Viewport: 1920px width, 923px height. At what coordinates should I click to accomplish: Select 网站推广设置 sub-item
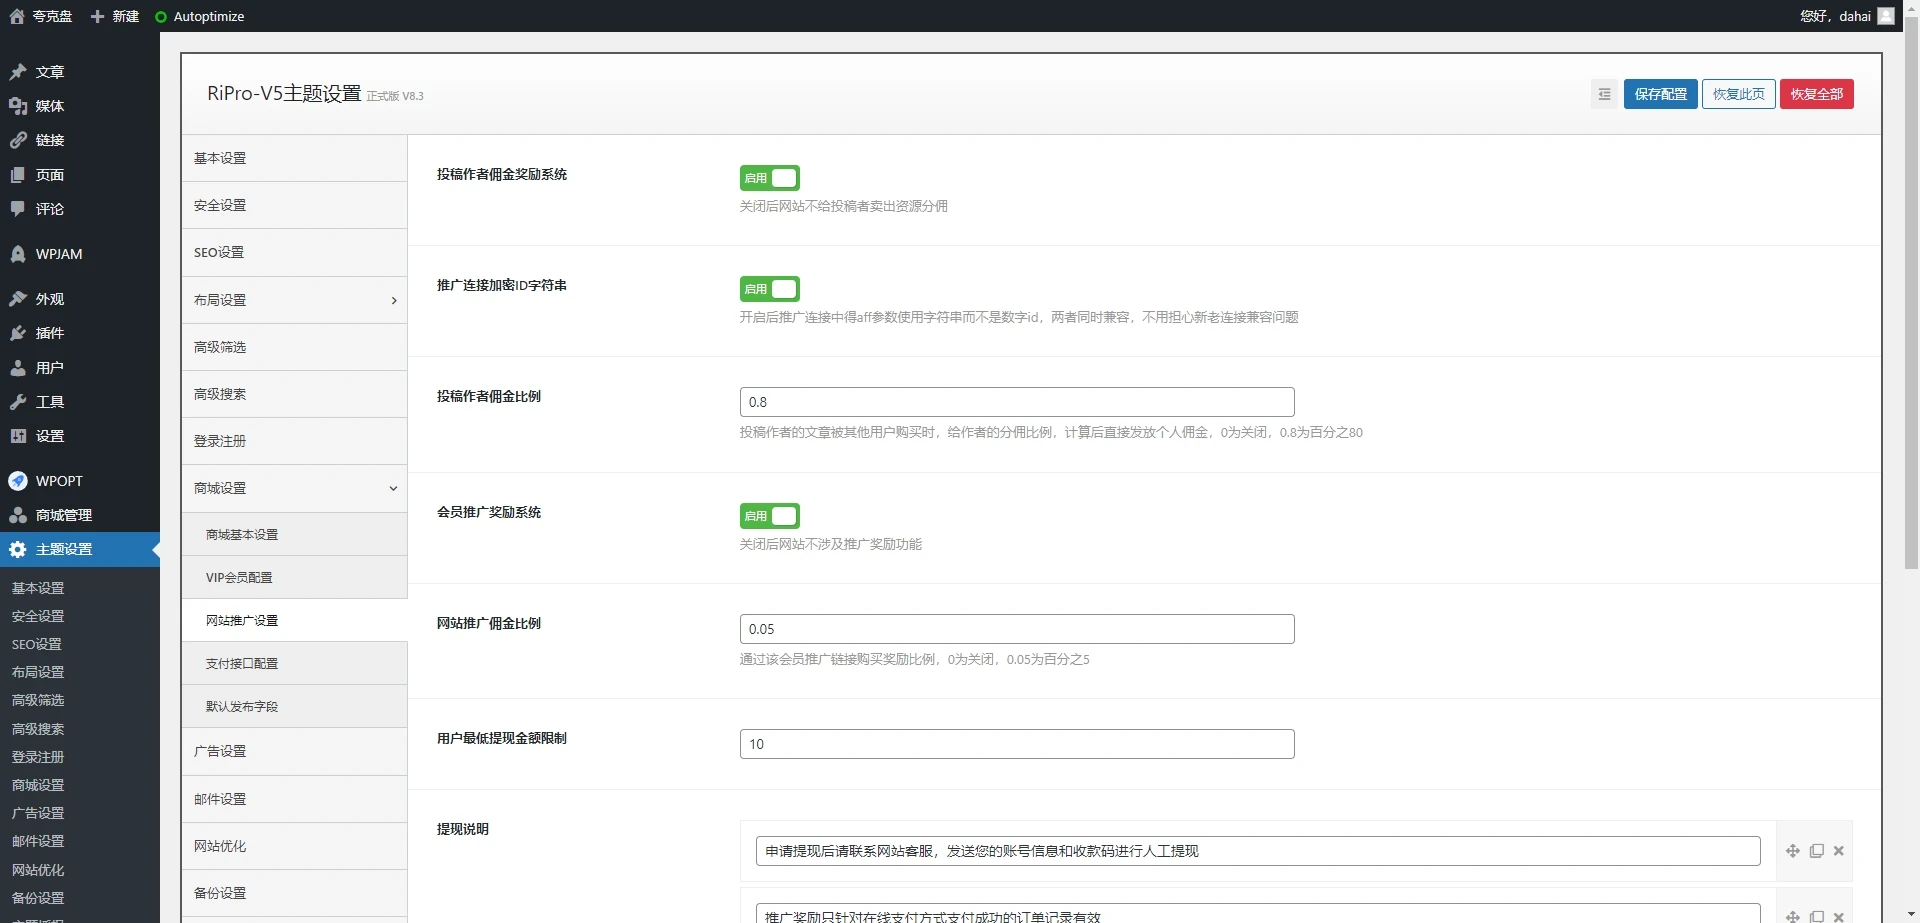click(x=294, y=621)
